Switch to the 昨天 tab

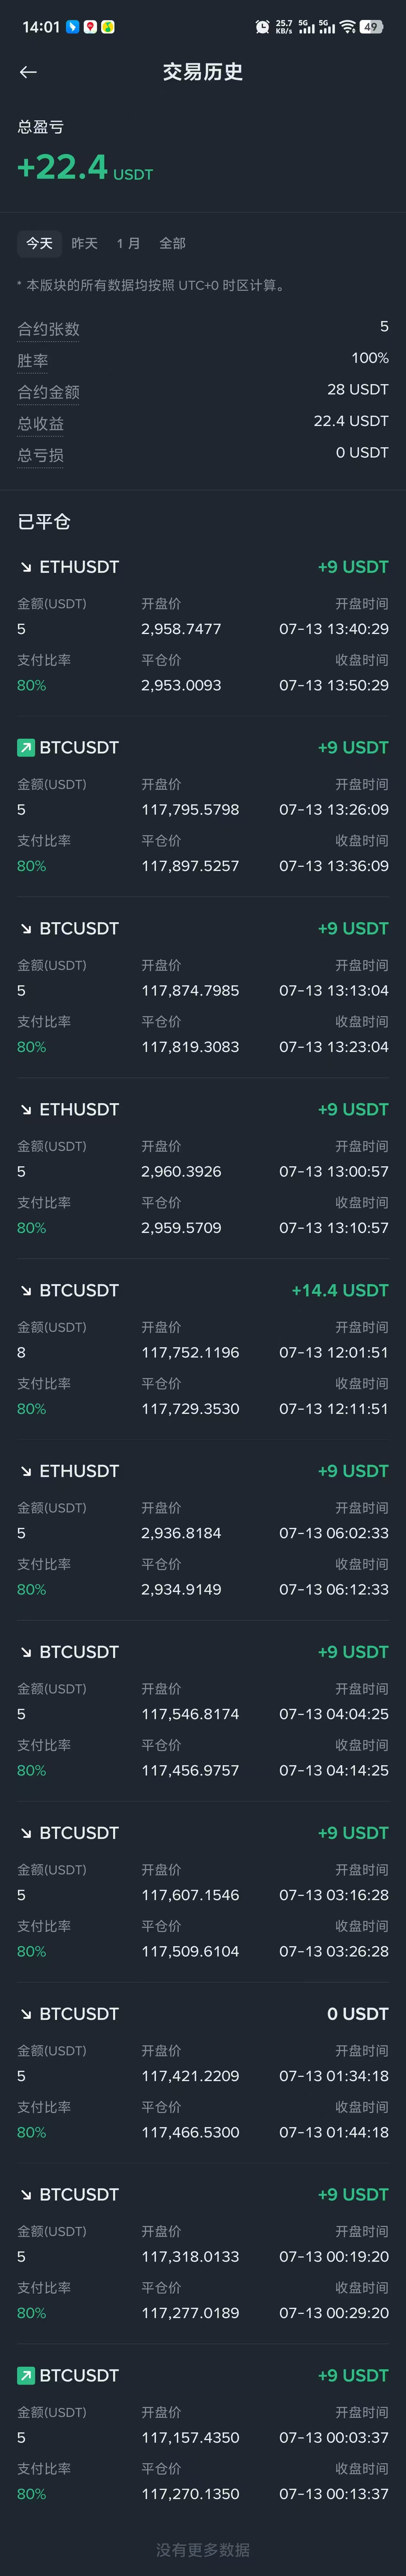pyautogui.click(x=84, y=243)
